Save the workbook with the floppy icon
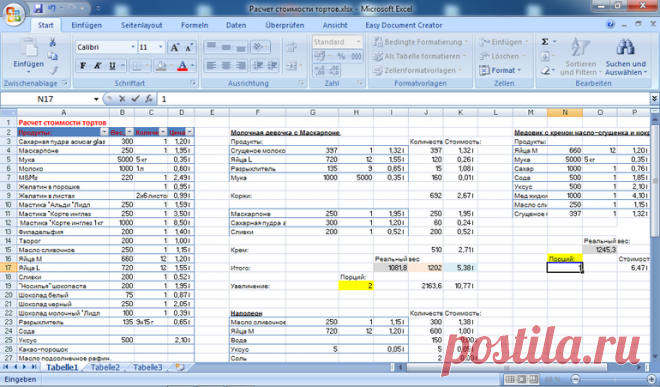The image size is (660, 387). [x=38, y=8]
